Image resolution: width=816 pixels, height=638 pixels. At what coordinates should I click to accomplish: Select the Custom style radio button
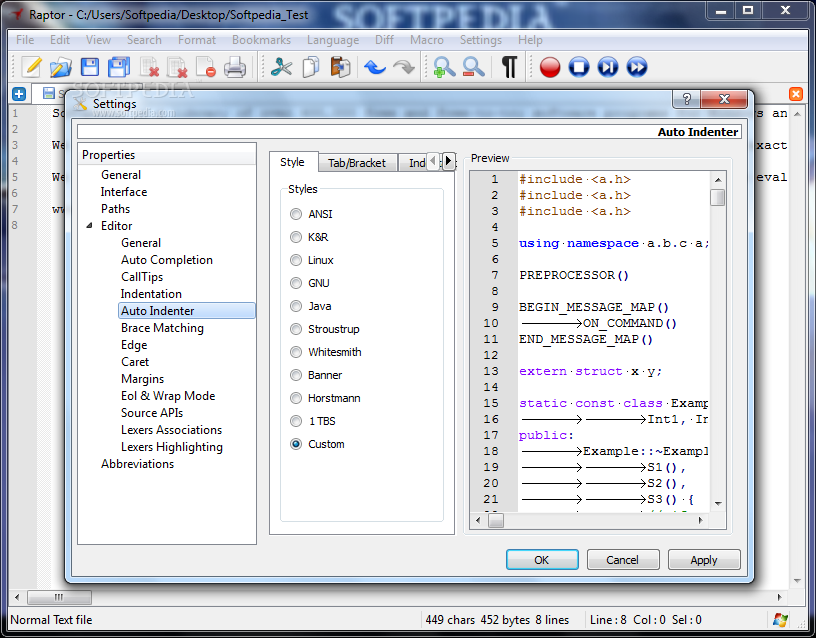[296, 444]
